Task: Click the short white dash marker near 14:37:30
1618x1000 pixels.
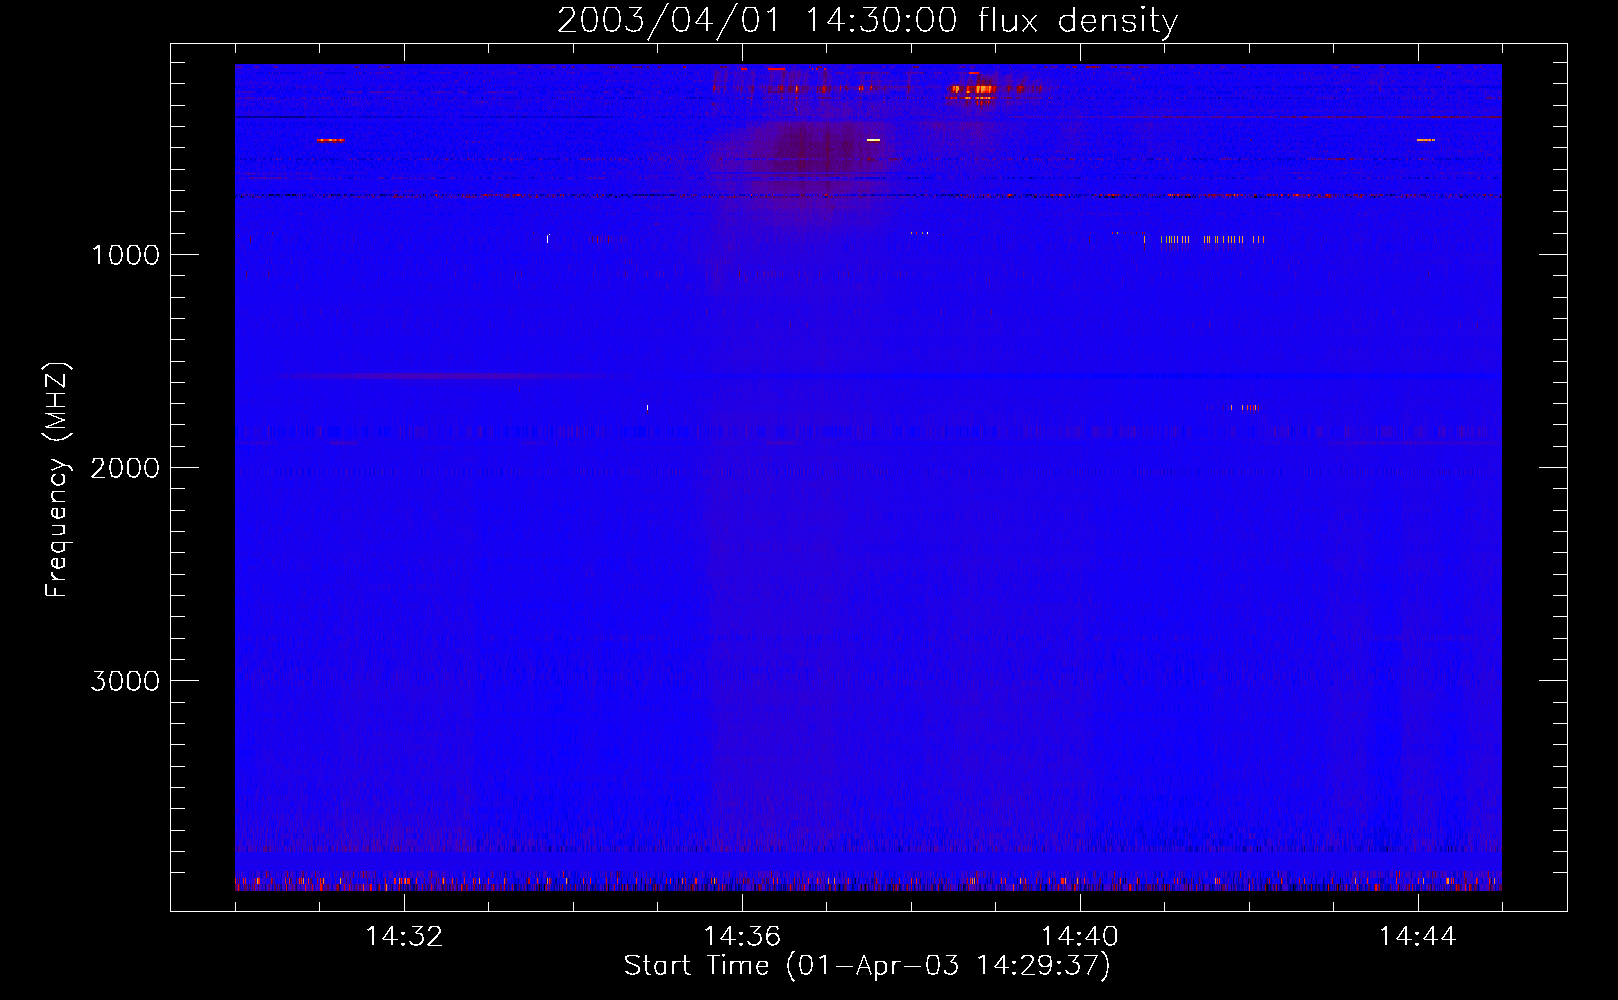Action: (874, 140)
